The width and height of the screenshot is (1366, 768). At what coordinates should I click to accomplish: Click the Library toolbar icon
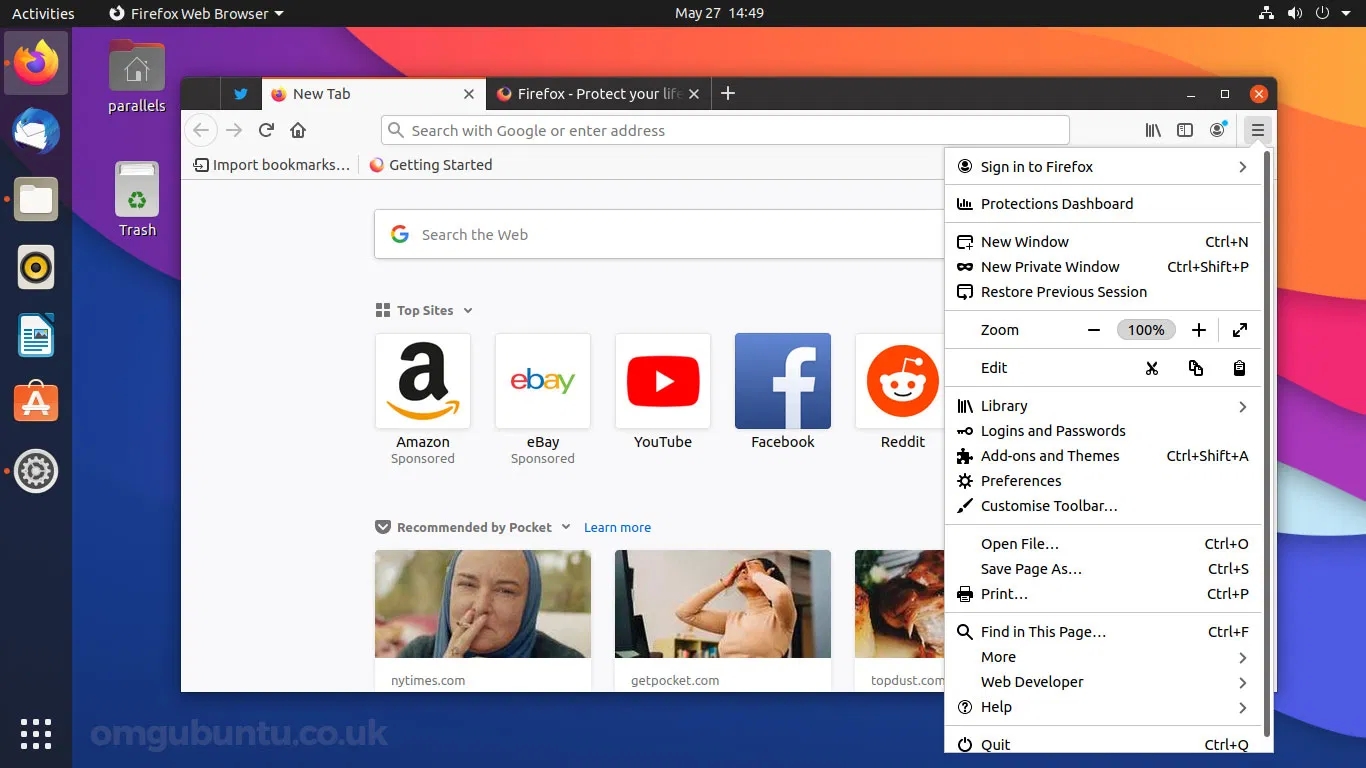pos(1153,130)
